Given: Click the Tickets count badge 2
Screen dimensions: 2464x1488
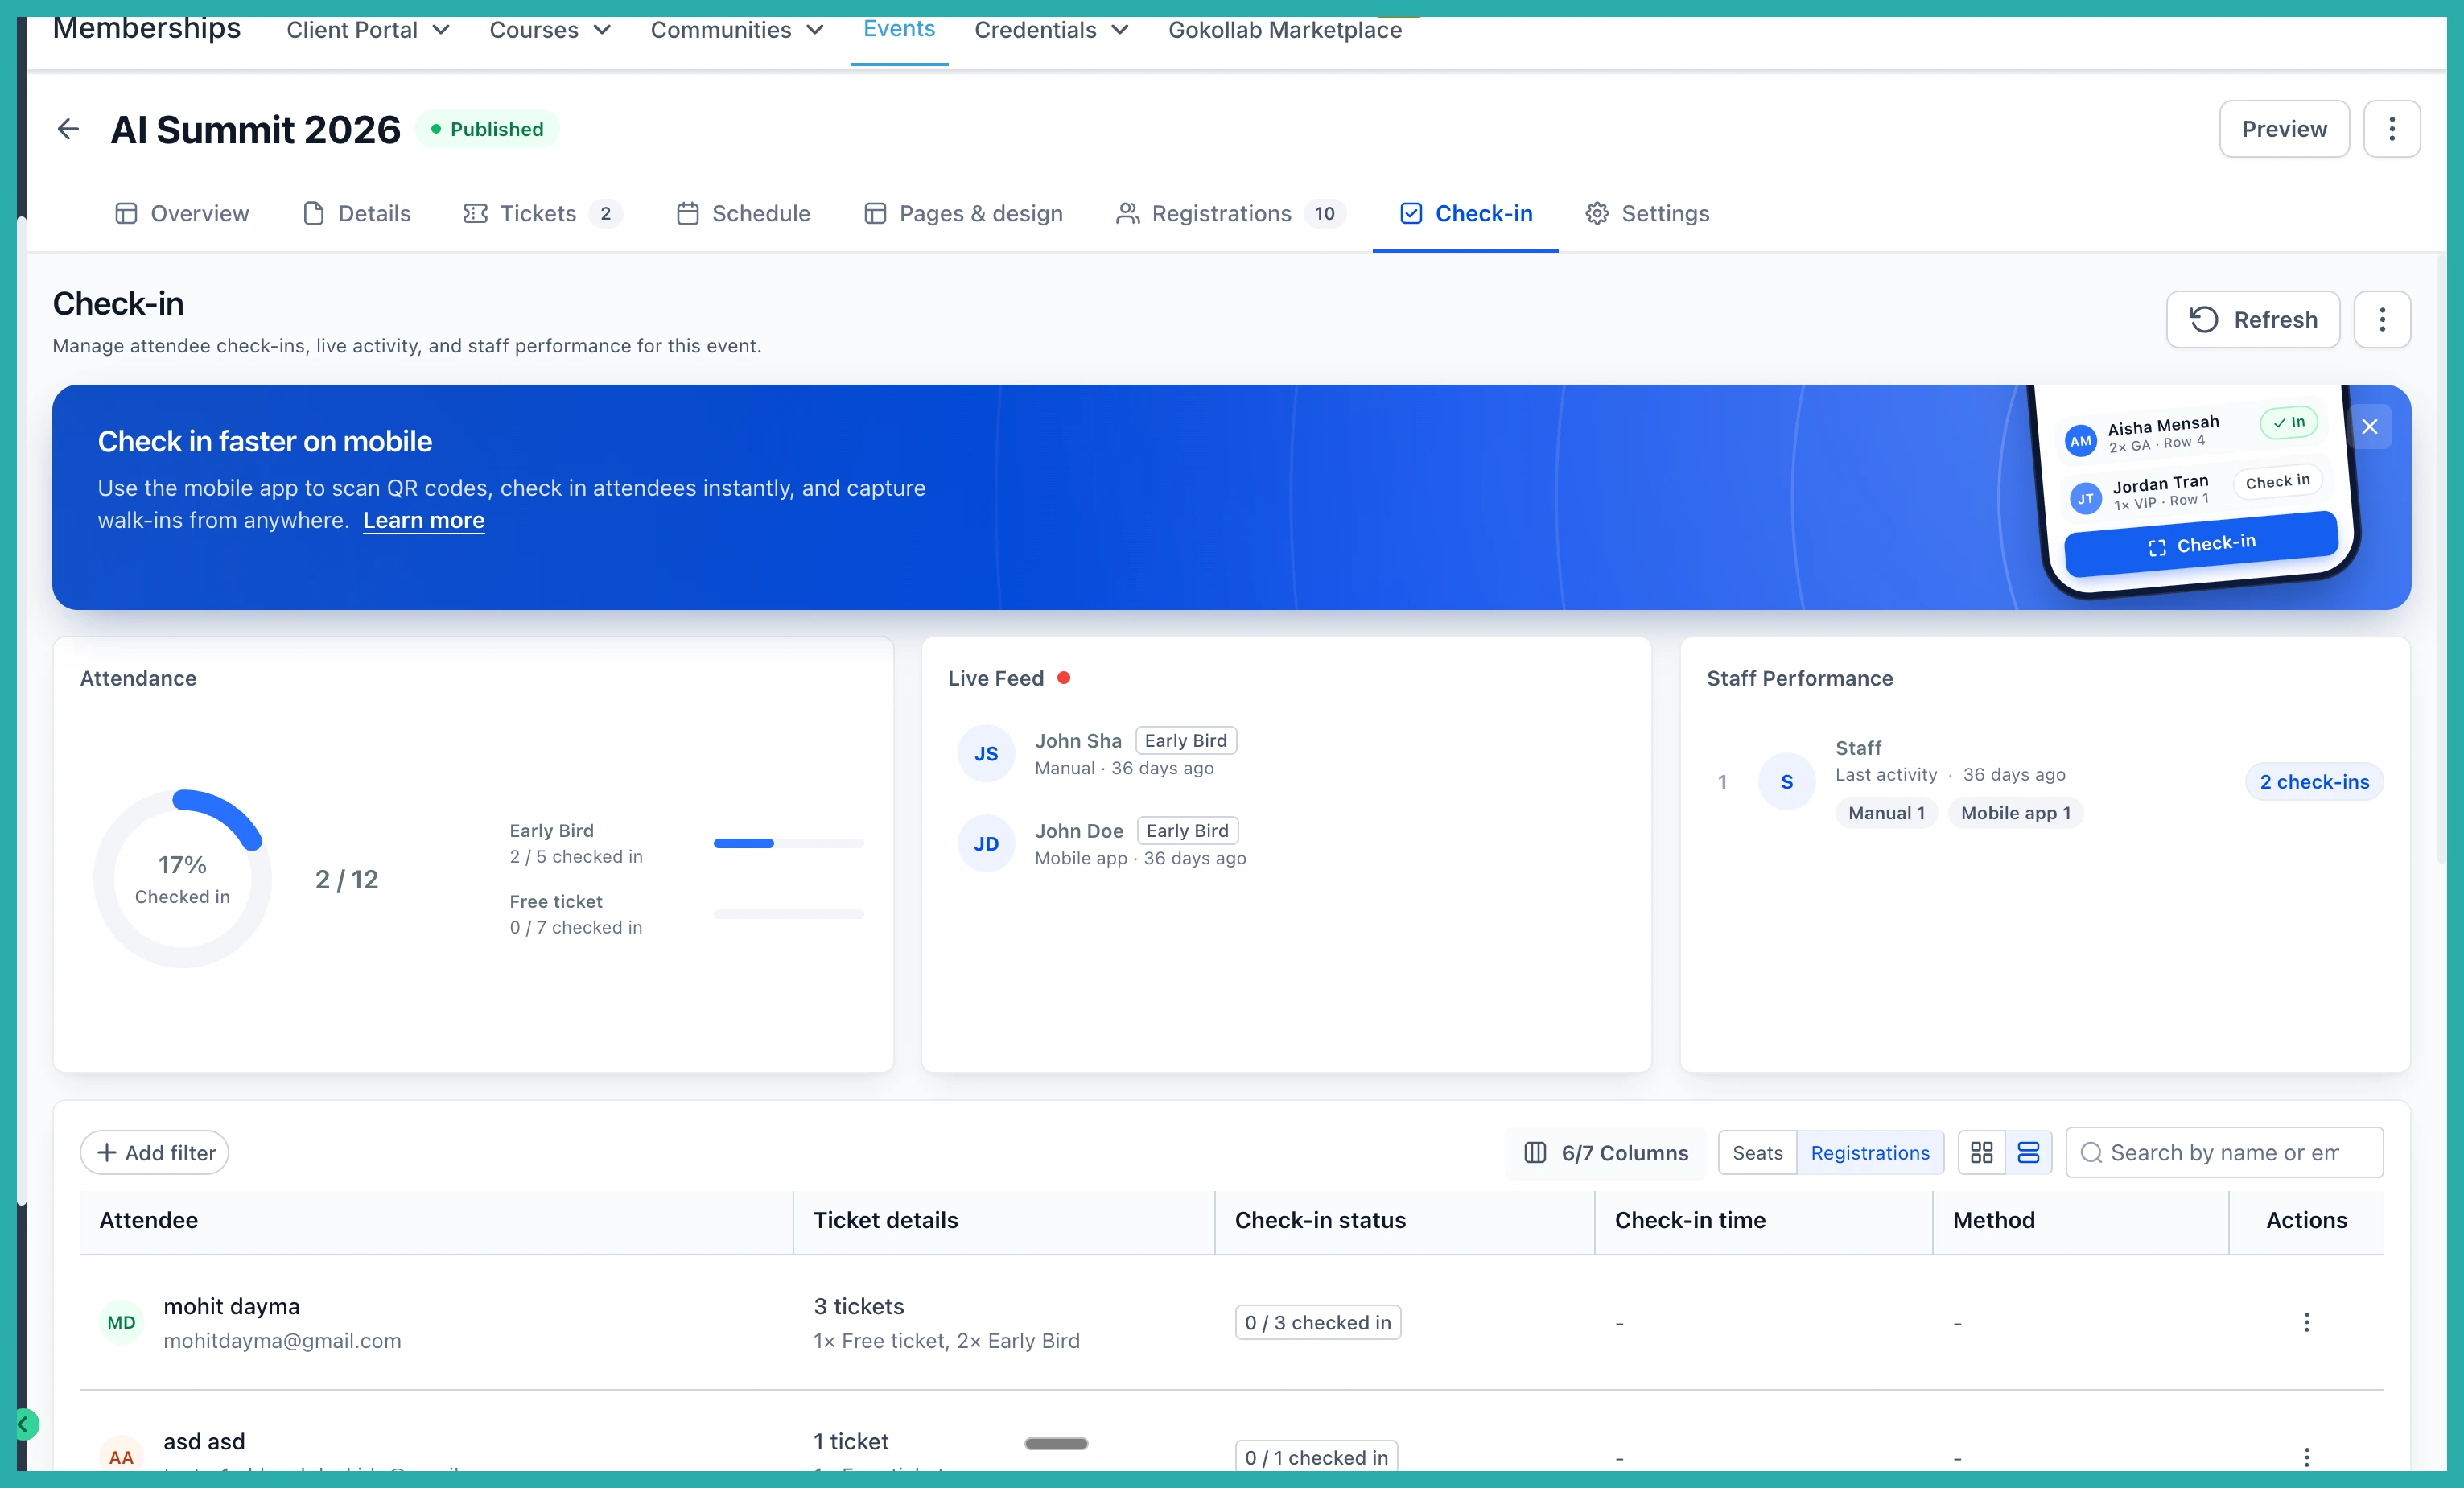Looking at the screenshot, I should pos(605,213).
